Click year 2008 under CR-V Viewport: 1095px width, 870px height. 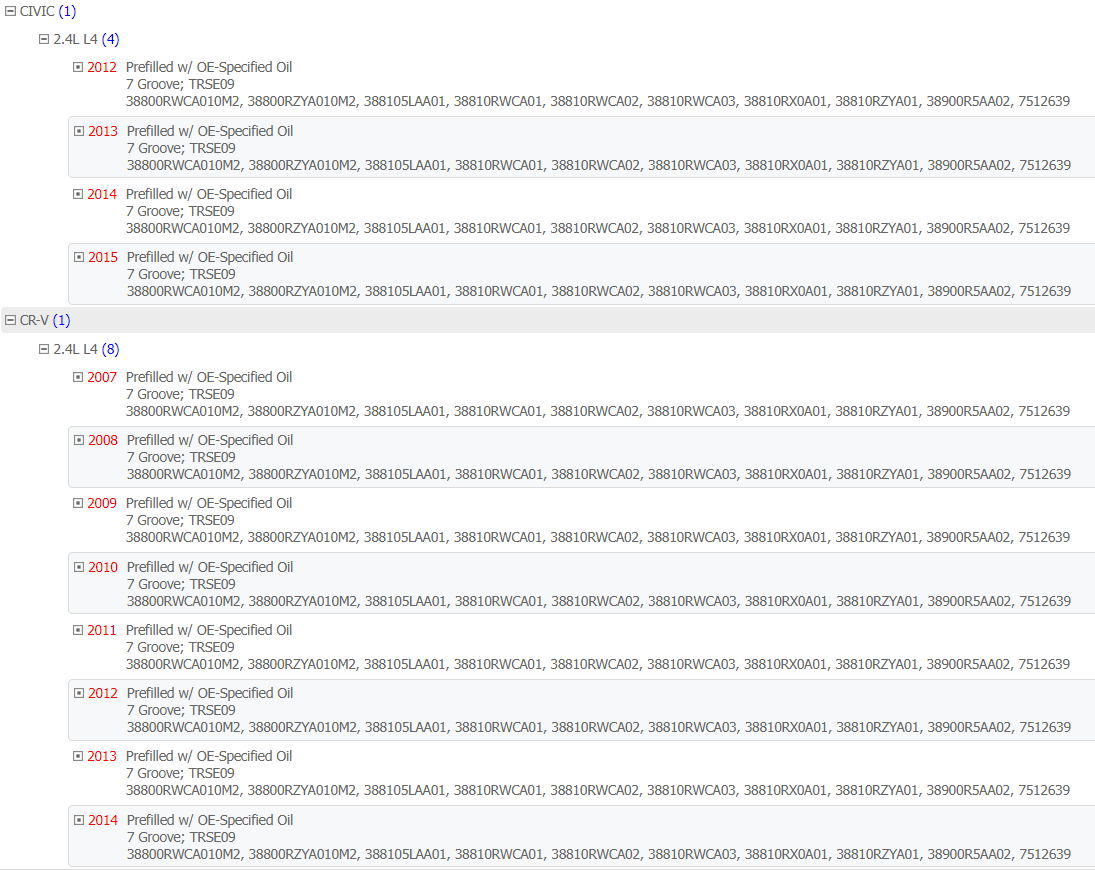tap(103, 440)
